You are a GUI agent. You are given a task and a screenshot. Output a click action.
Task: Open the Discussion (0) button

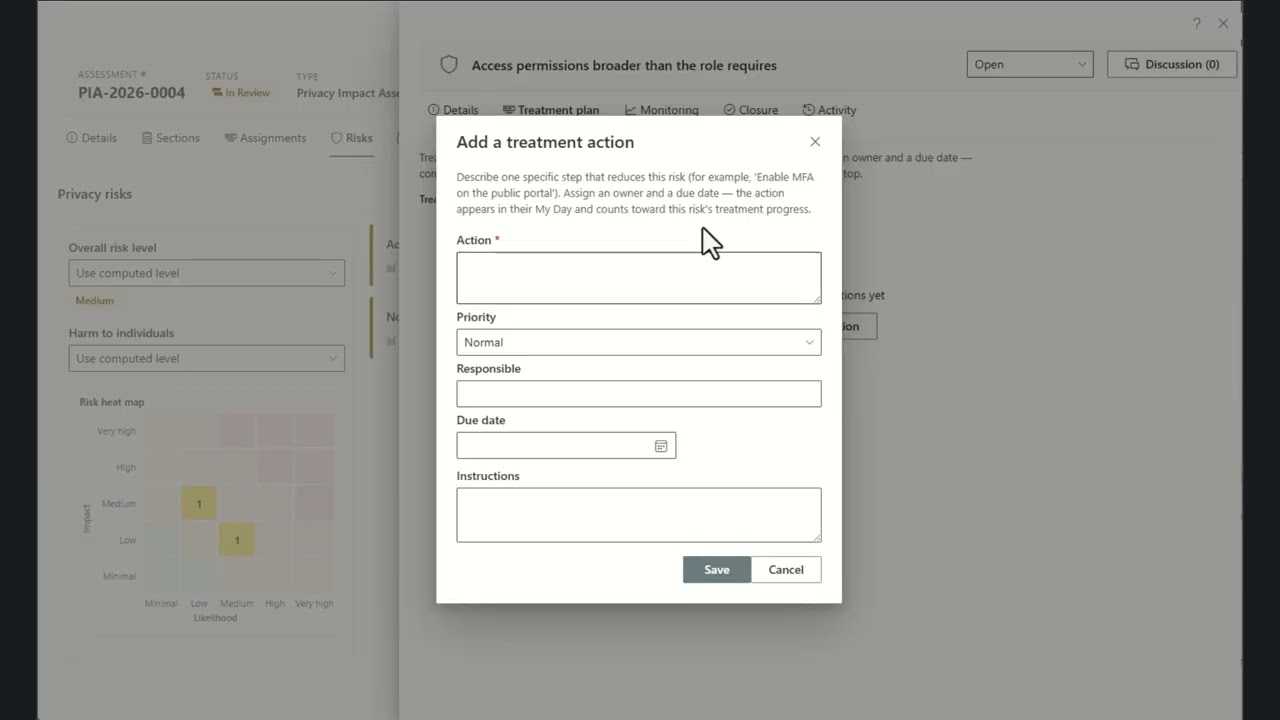pyautogui.click(x=1172, y=64)
